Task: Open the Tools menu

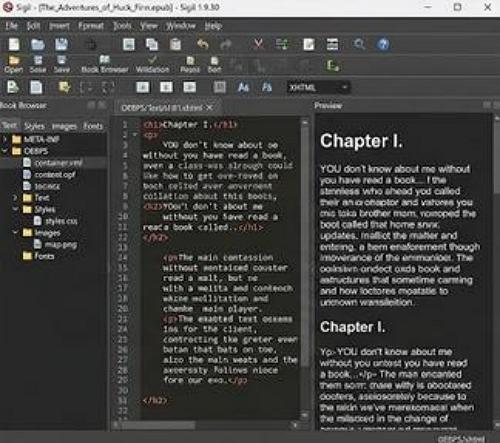Action: point(122,26)
